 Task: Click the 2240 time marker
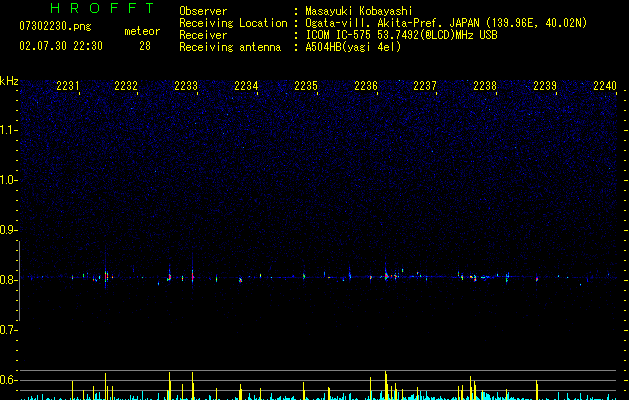click(605, 85)
